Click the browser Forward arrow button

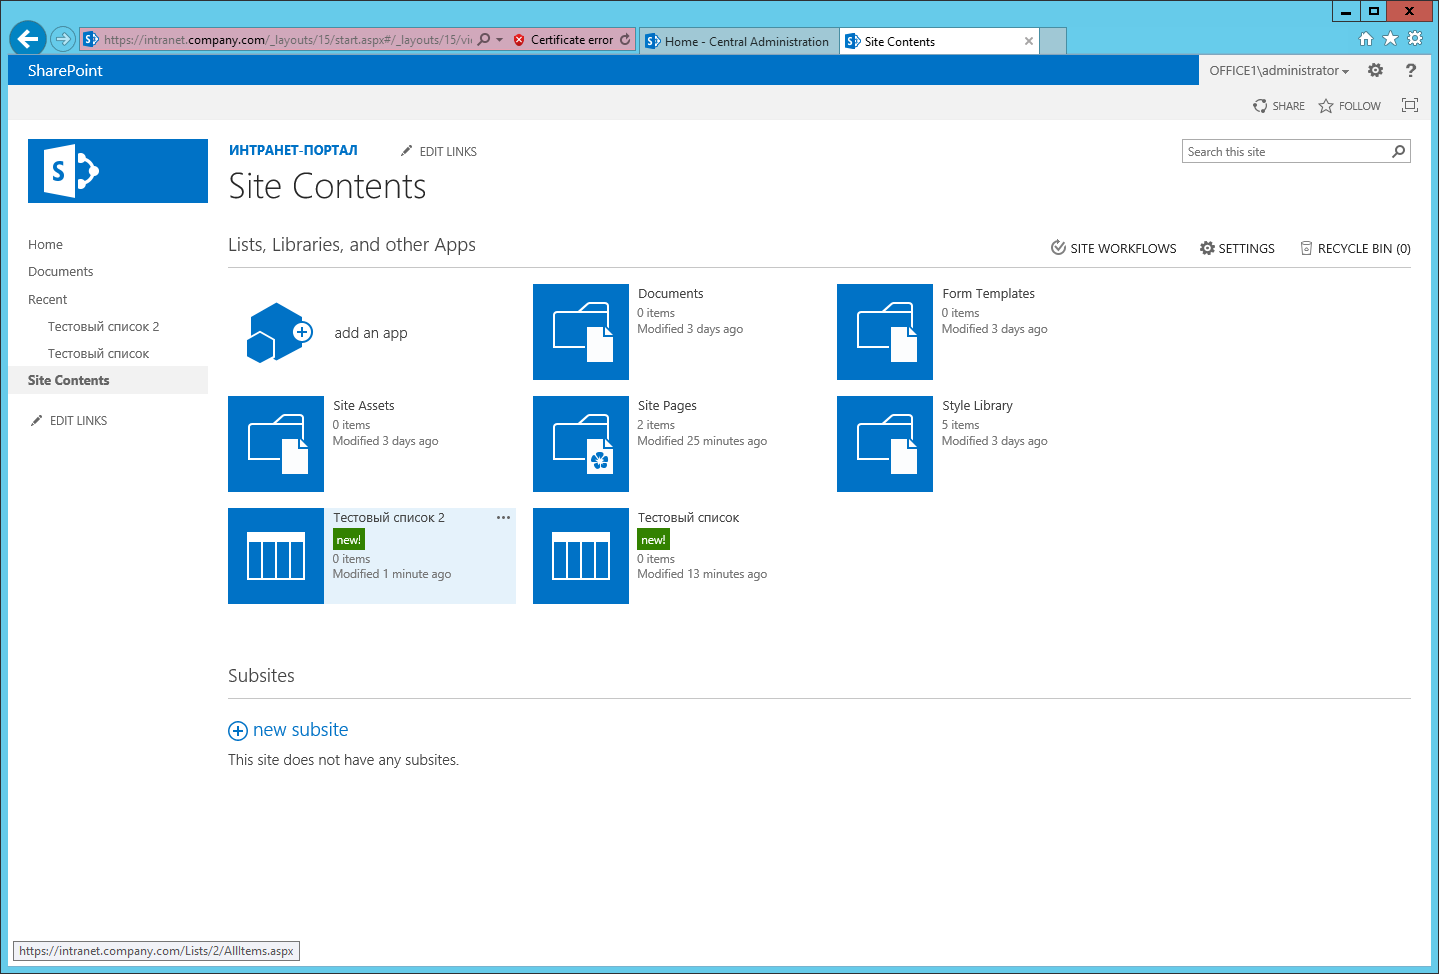coord(62,39)
